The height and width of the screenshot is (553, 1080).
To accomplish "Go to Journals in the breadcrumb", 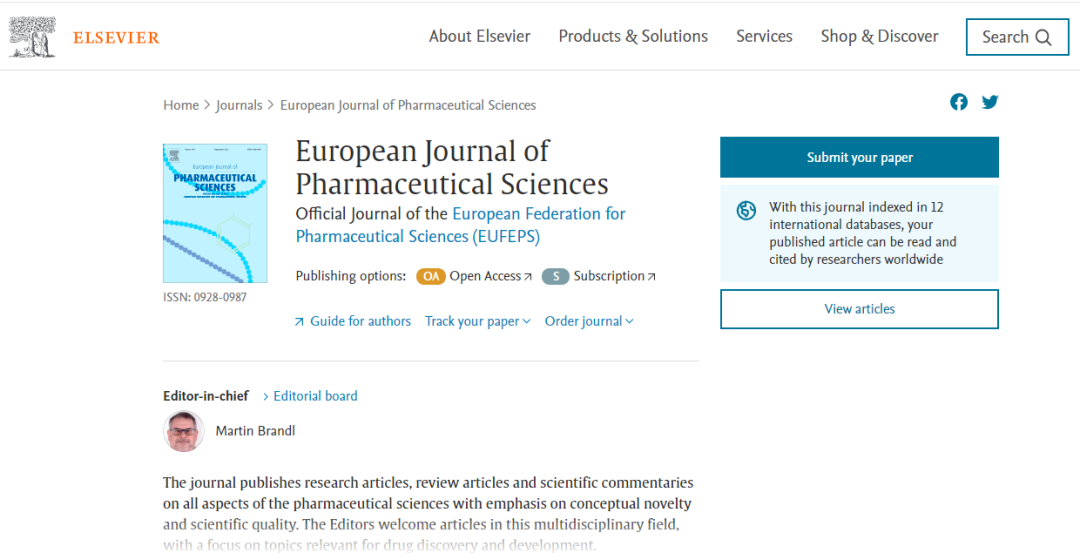I will pyautogui.click(x=239, y=105).
